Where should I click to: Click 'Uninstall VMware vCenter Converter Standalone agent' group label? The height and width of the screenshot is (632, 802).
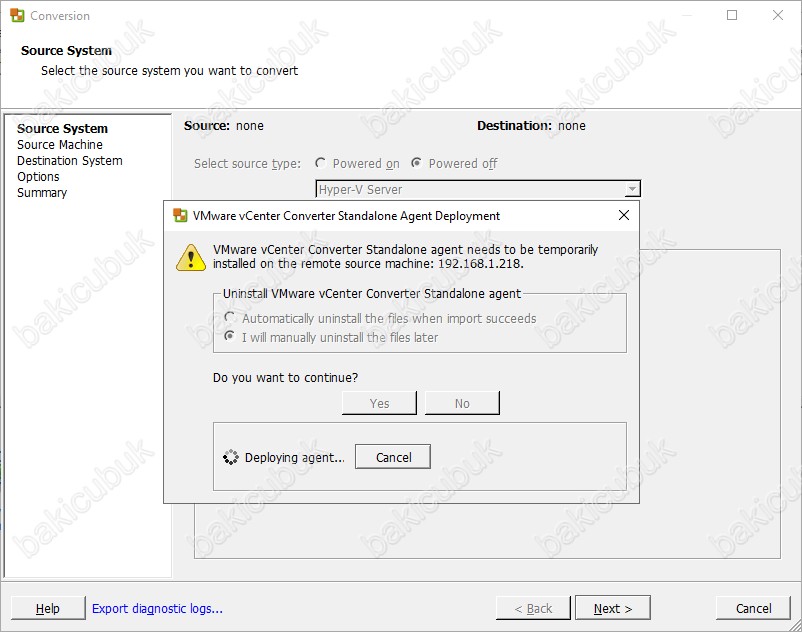tap(372, 294)
